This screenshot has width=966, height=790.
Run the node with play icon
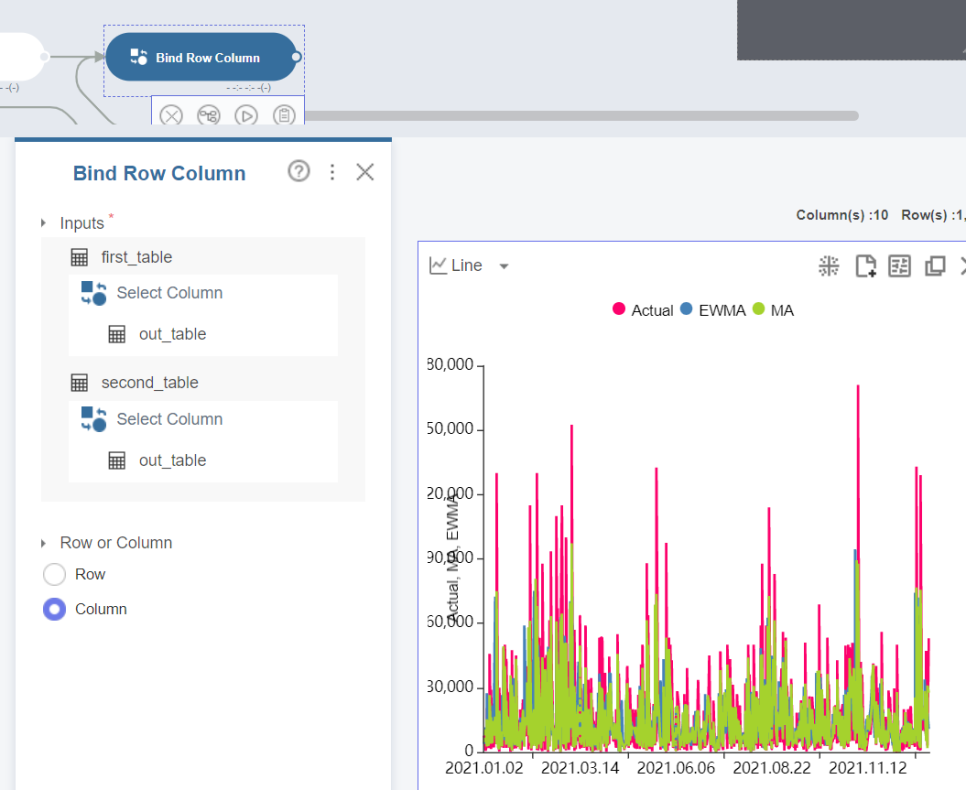(x=246, y=115)
